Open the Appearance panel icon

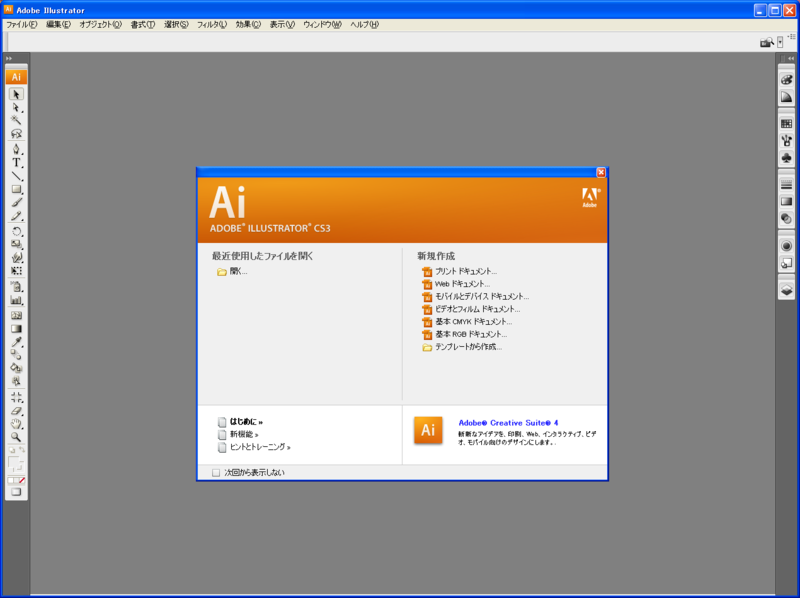point(786,246)
